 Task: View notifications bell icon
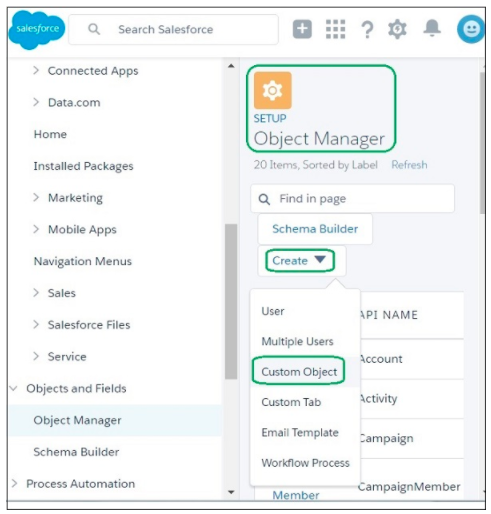coord(432,28)
